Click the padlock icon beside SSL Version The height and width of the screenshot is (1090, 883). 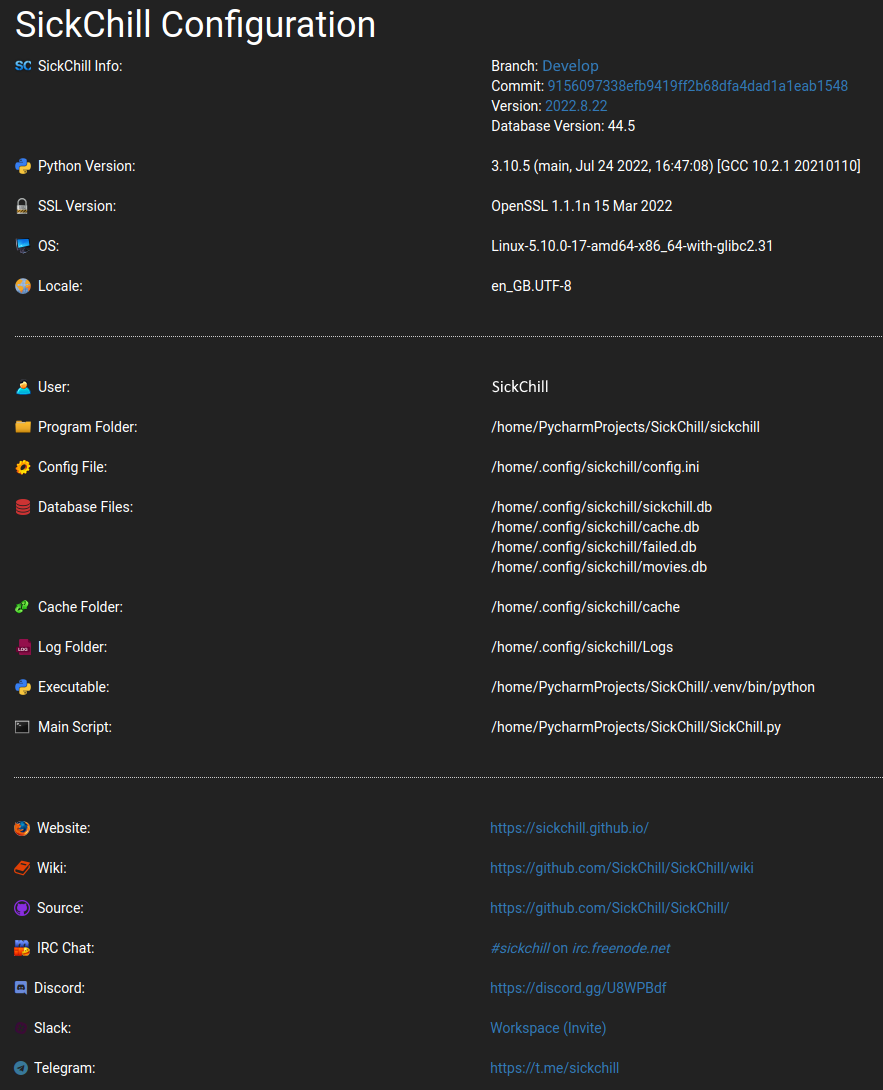pyautogui.click(x=22, y=206)
